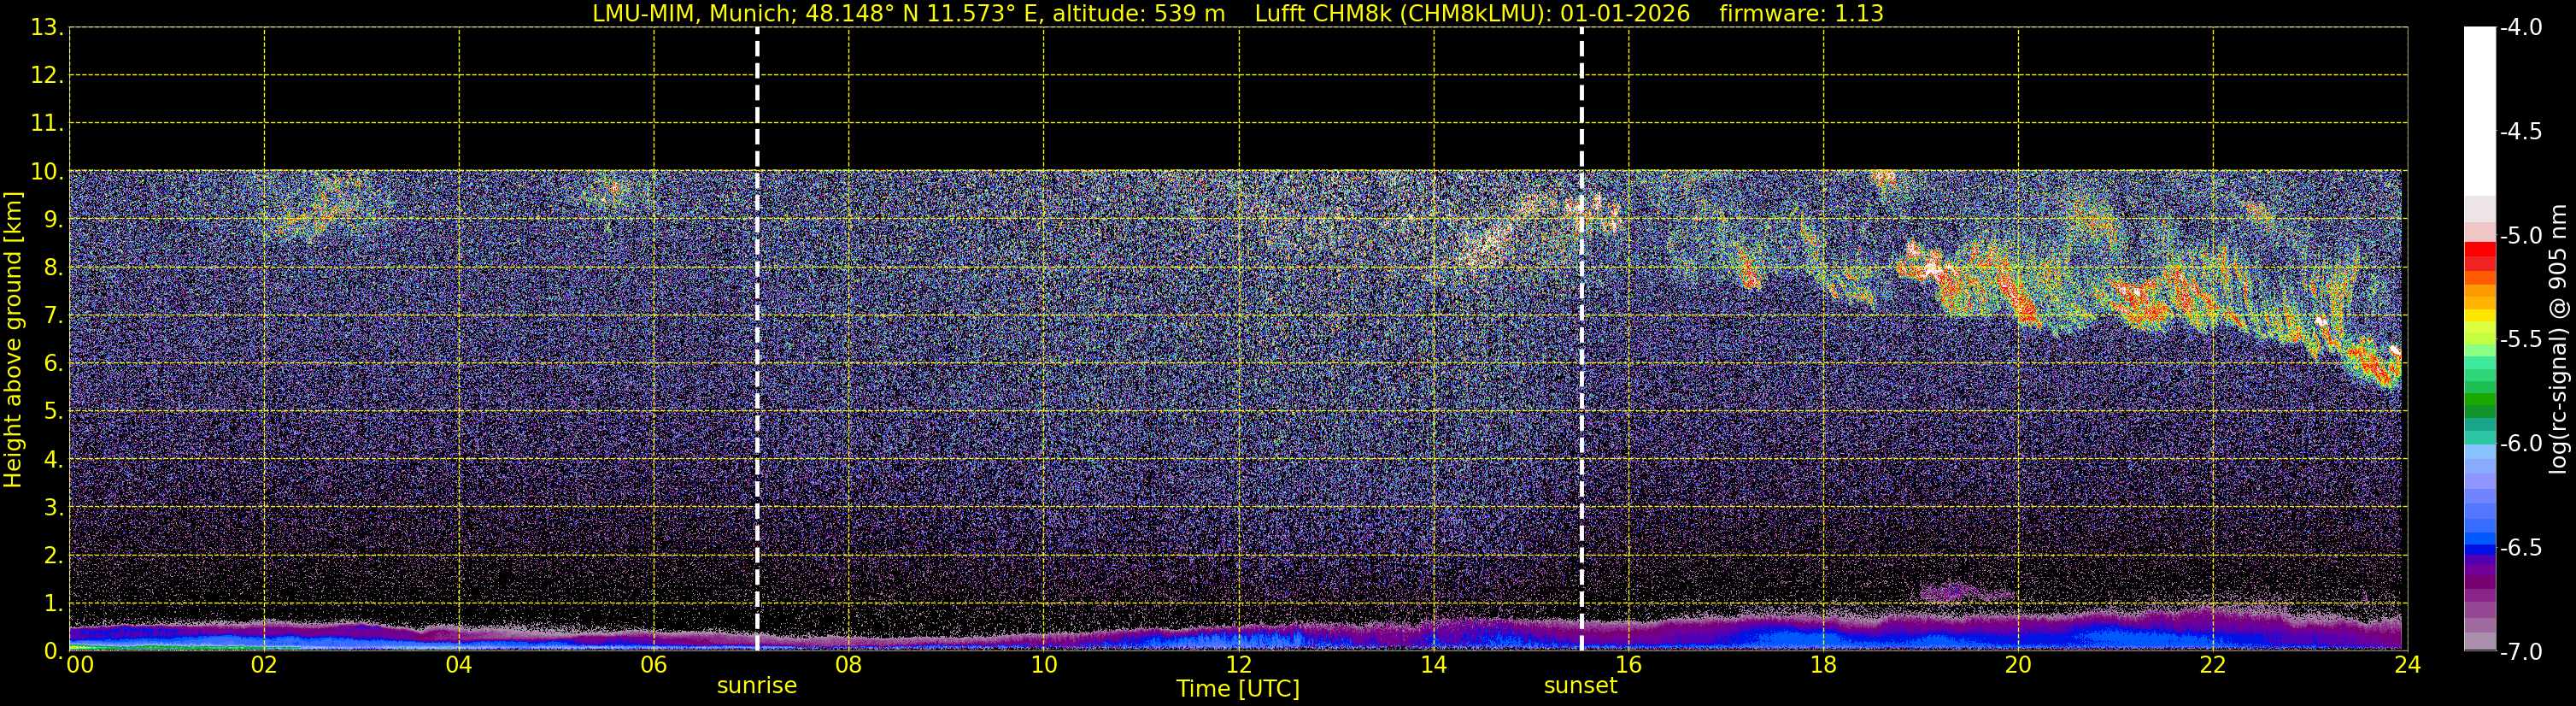
Task: Click the 'Time [UTC]' axis label
Action: pyautogui.click(x=1238, y=689)
